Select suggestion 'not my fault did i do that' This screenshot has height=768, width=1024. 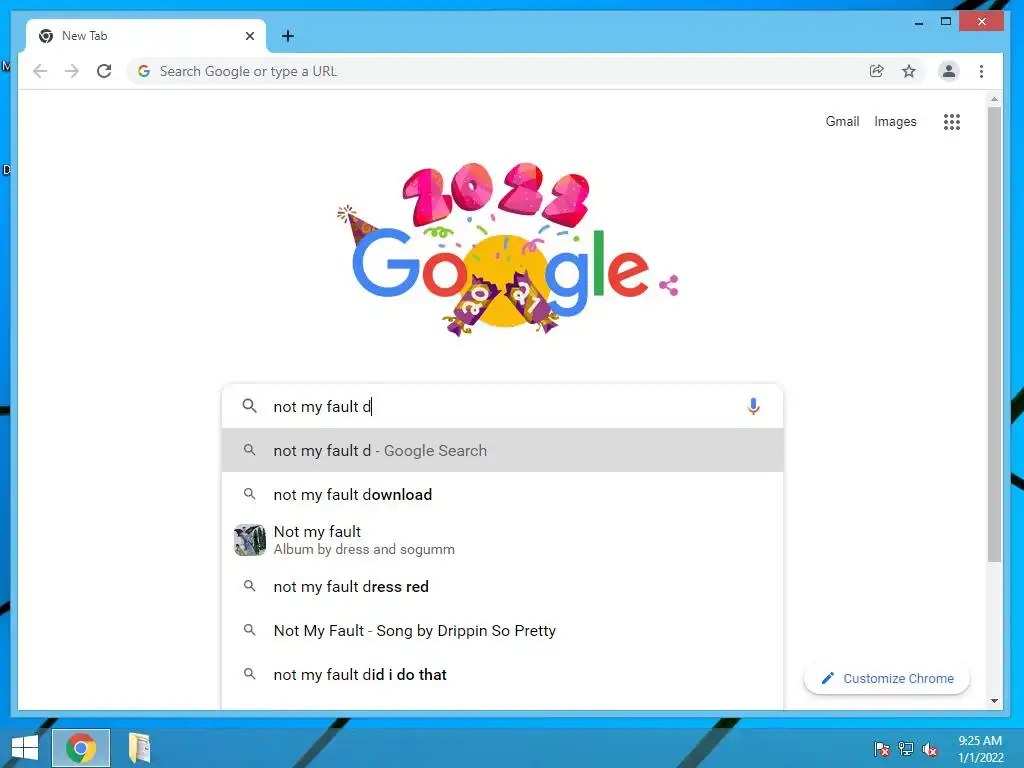click(502, 675)
